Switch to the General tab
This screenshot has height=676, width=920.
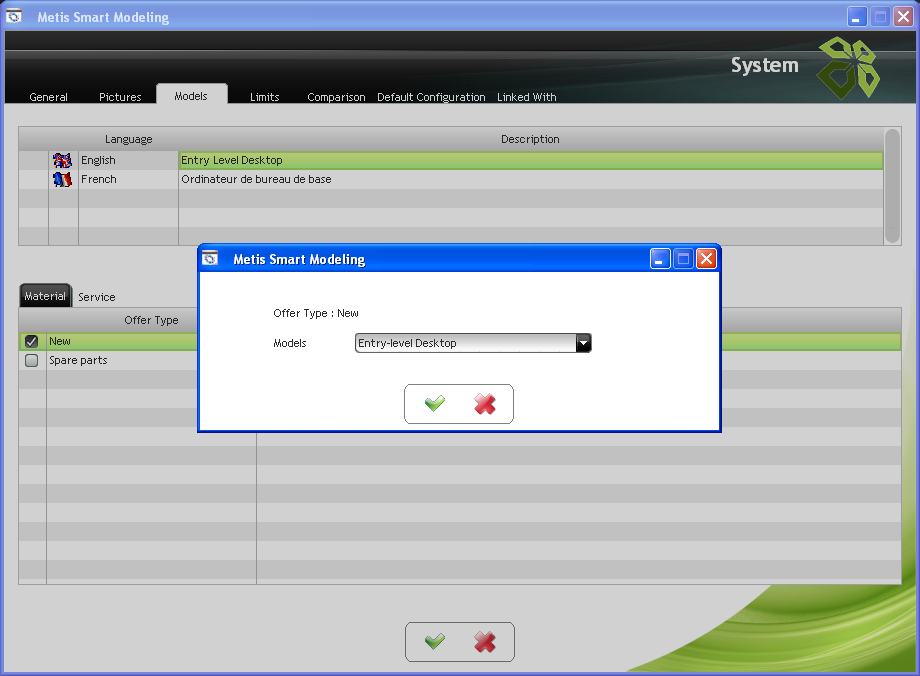tap(49, 97)
